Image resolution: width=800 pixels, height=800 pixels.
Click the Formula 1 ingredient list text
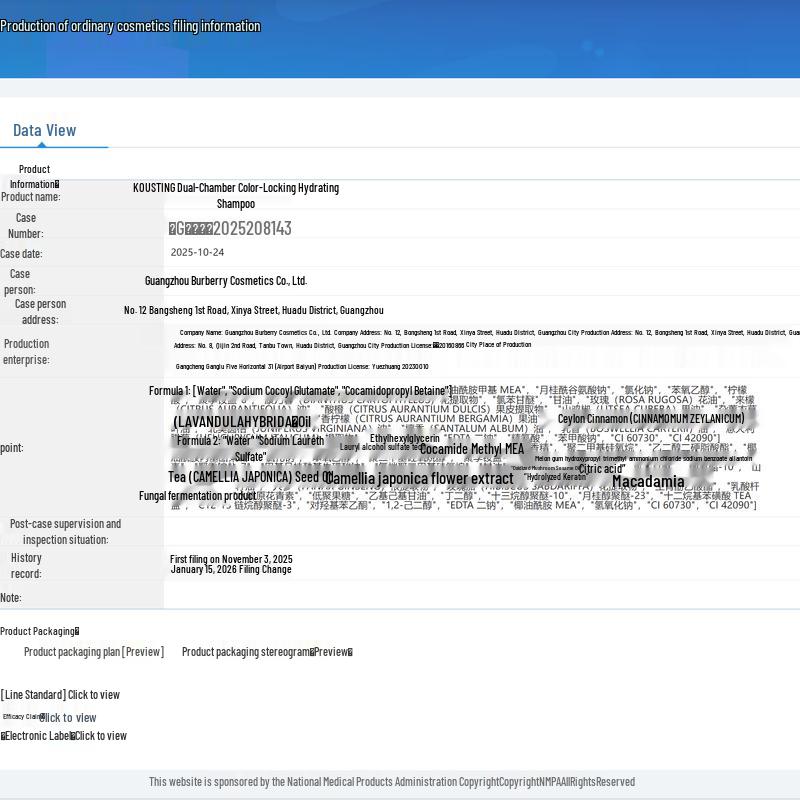pyautogui.click(x=300, y=391)
